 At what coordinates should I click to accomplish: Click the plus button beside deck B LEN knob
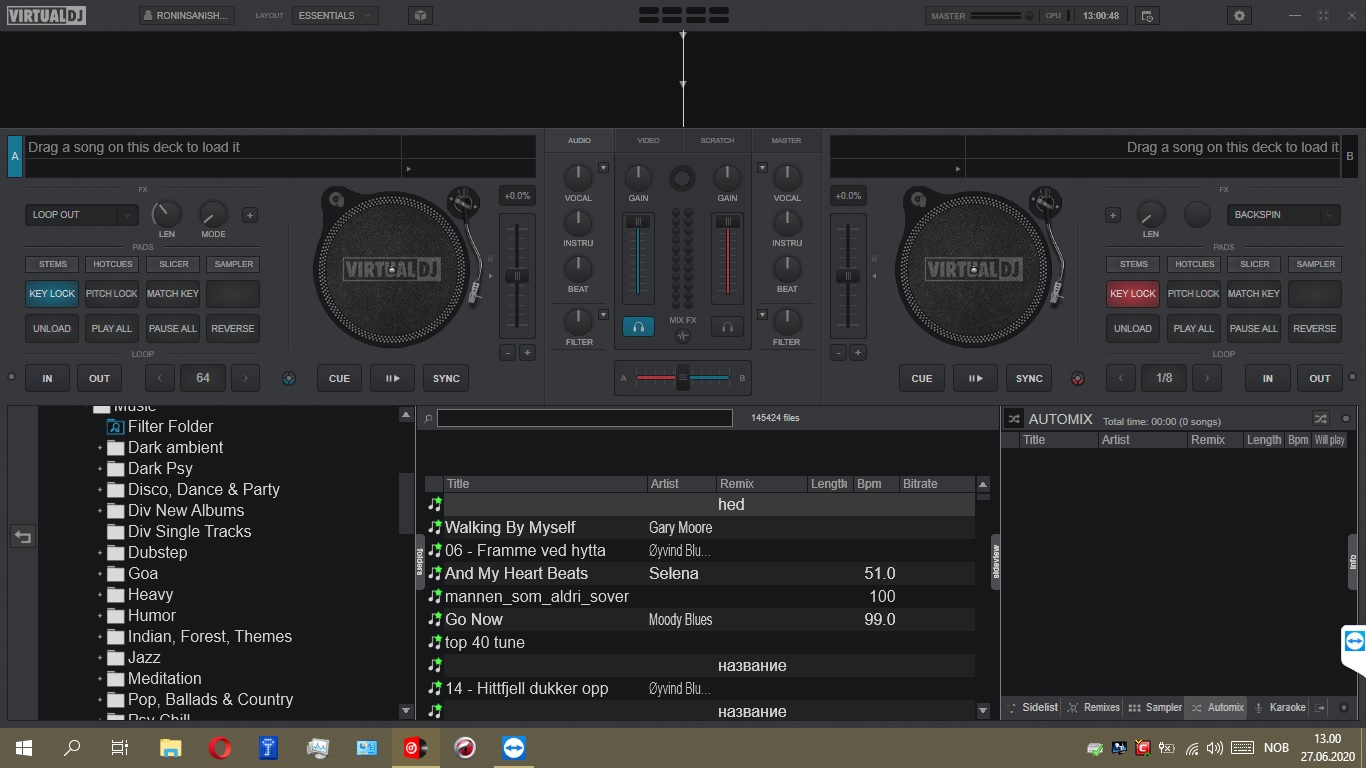[1113, 215]
